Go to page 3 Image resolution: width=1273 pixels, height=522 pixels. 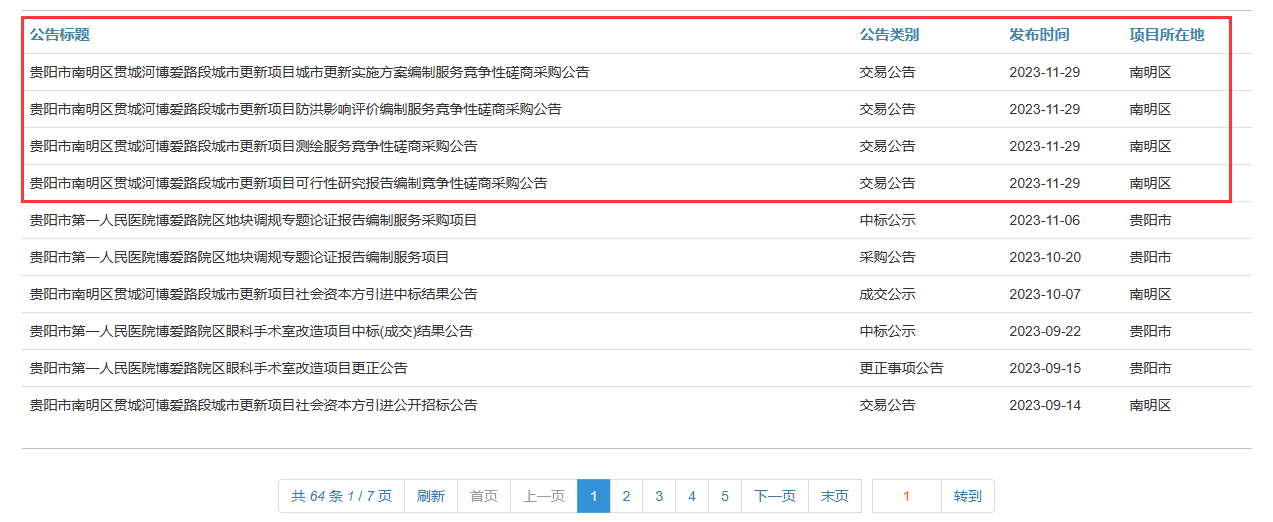659,496
